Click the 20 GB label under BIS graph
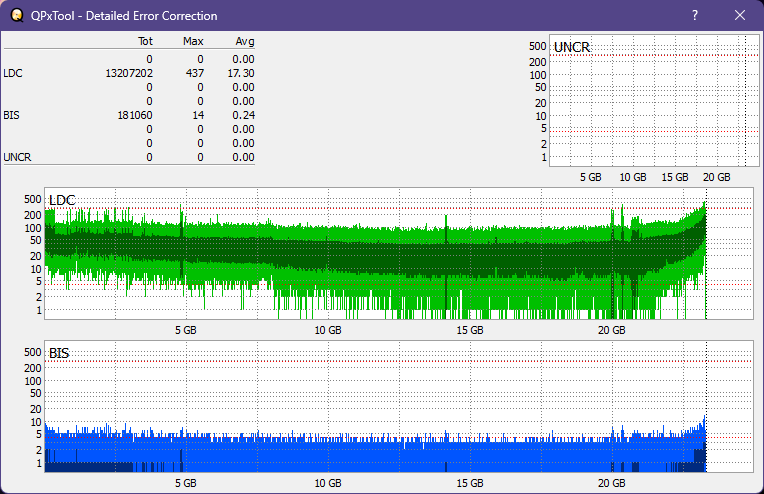This screenshot has height=494, width=764. [611, 483]
